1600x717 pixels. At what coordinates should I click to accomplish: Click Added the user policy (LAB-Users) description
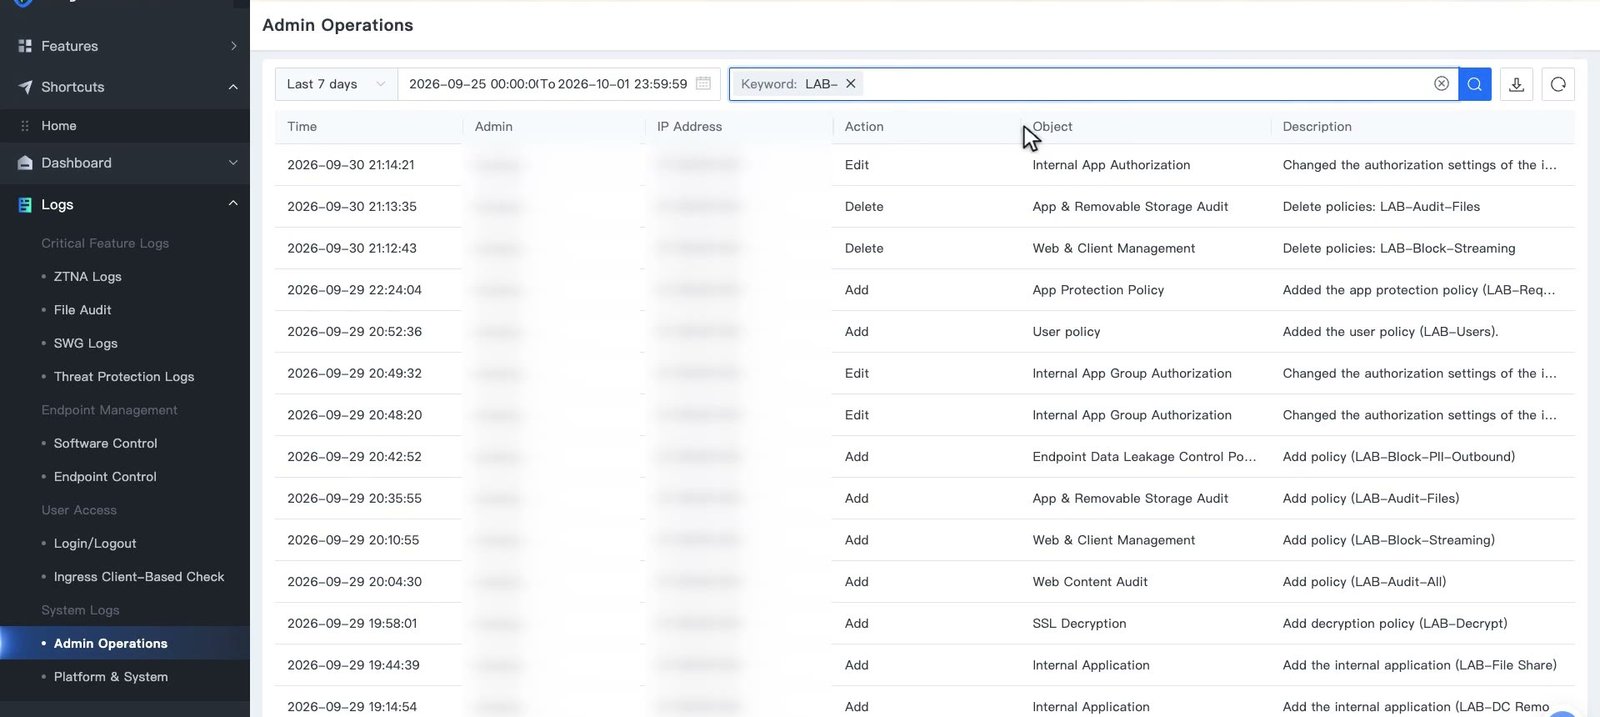[x=1390, y=332]
